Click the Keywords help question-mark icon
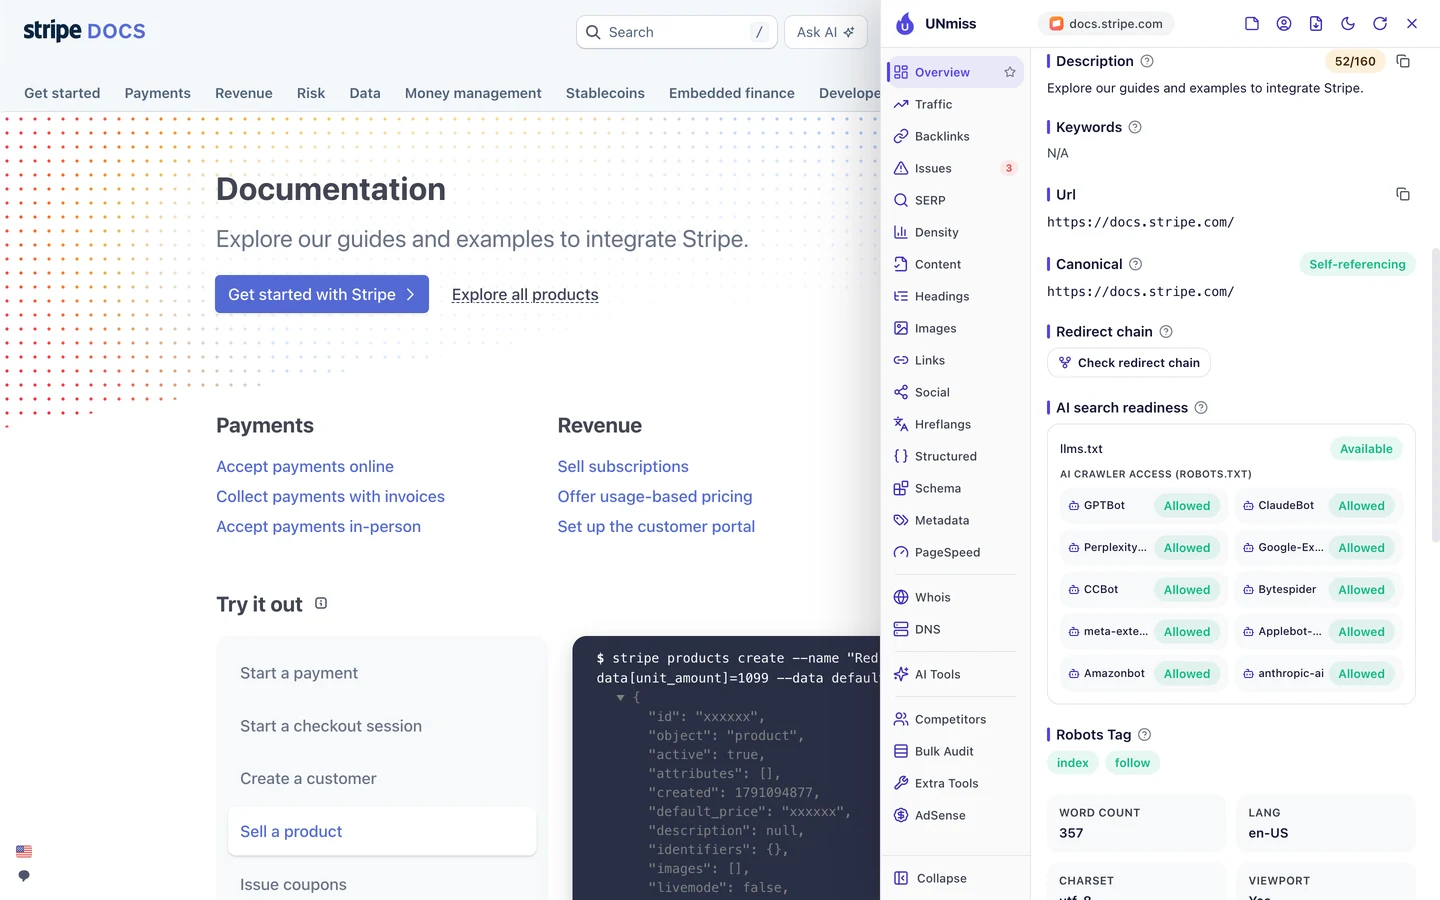This screenshot has height=900, width=1440. 1135,127
